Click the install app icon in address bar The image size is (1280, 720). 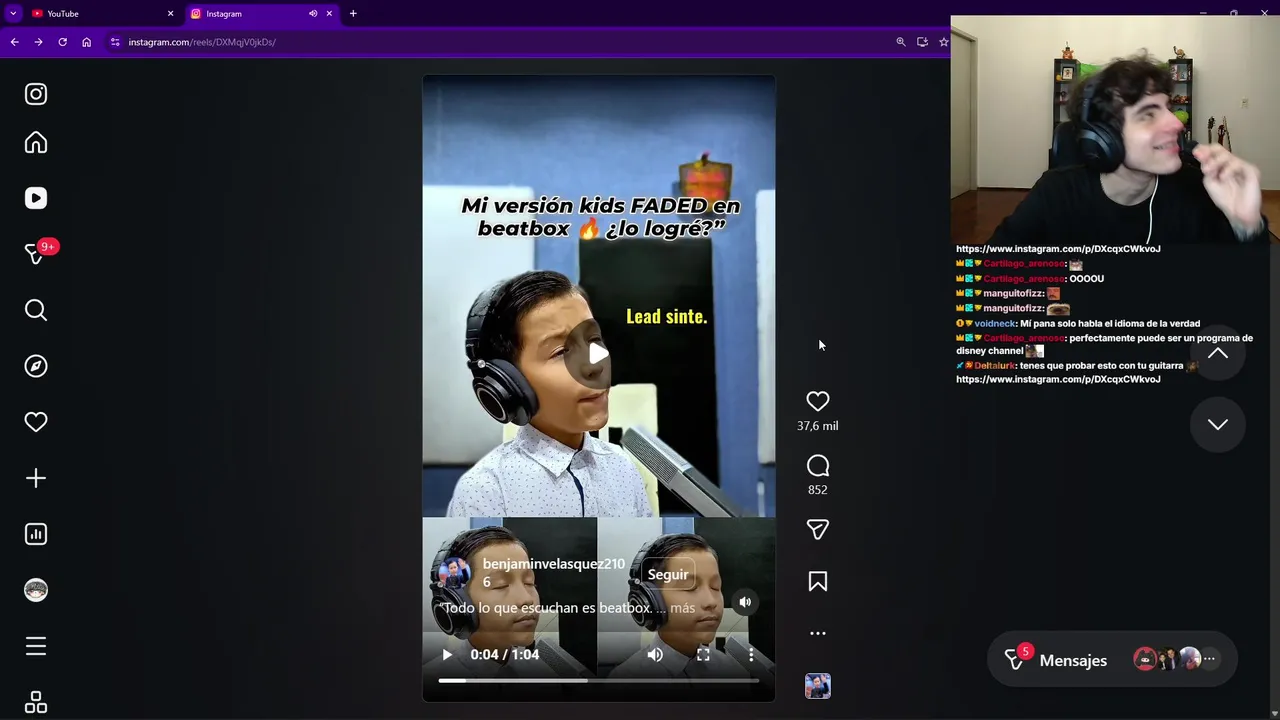coord(922,42)
